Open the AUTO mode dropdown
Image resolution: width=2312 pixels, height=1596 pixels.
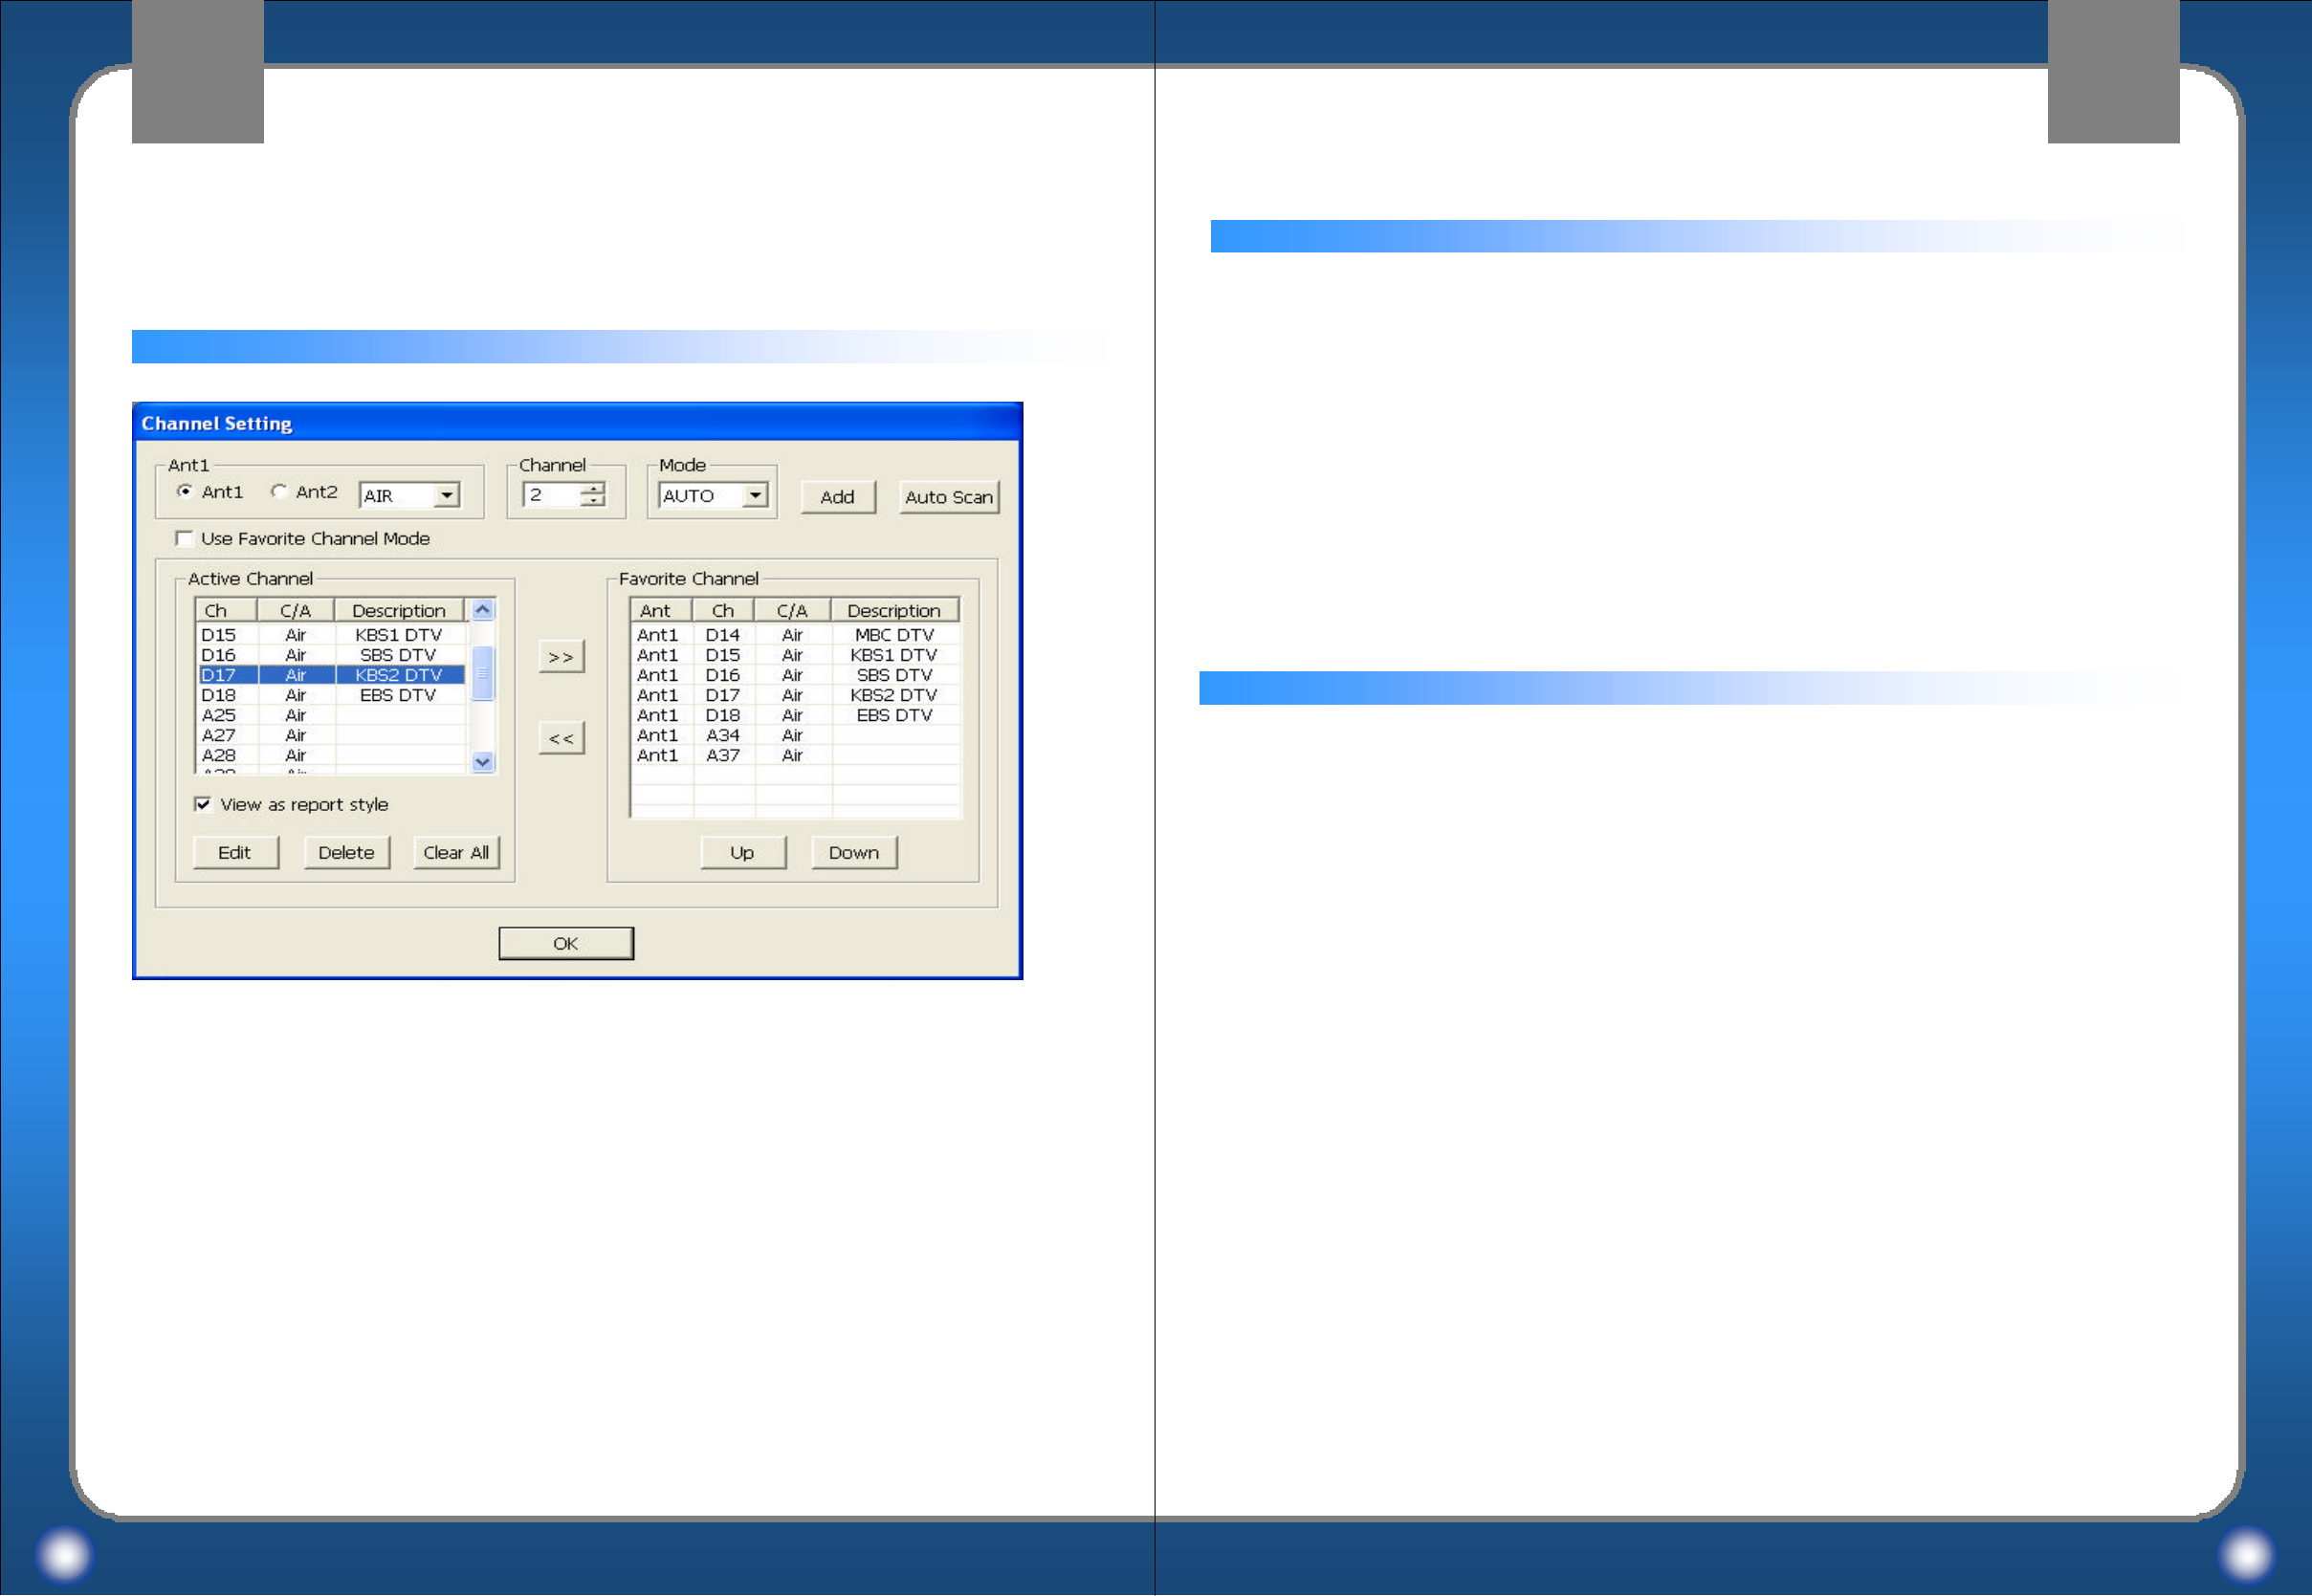[x=756, y=495]
